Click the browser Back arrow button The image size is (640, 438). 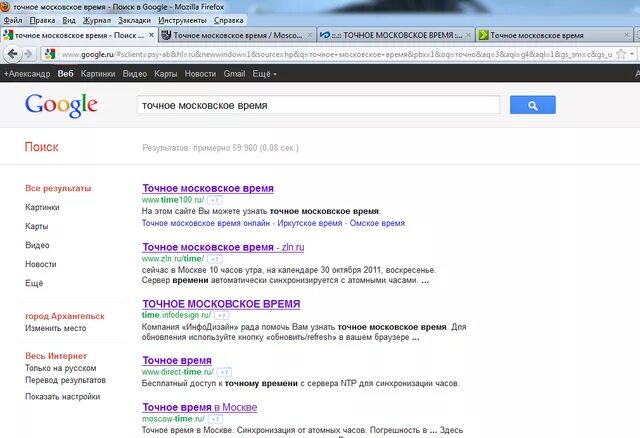tap(12, 53)
